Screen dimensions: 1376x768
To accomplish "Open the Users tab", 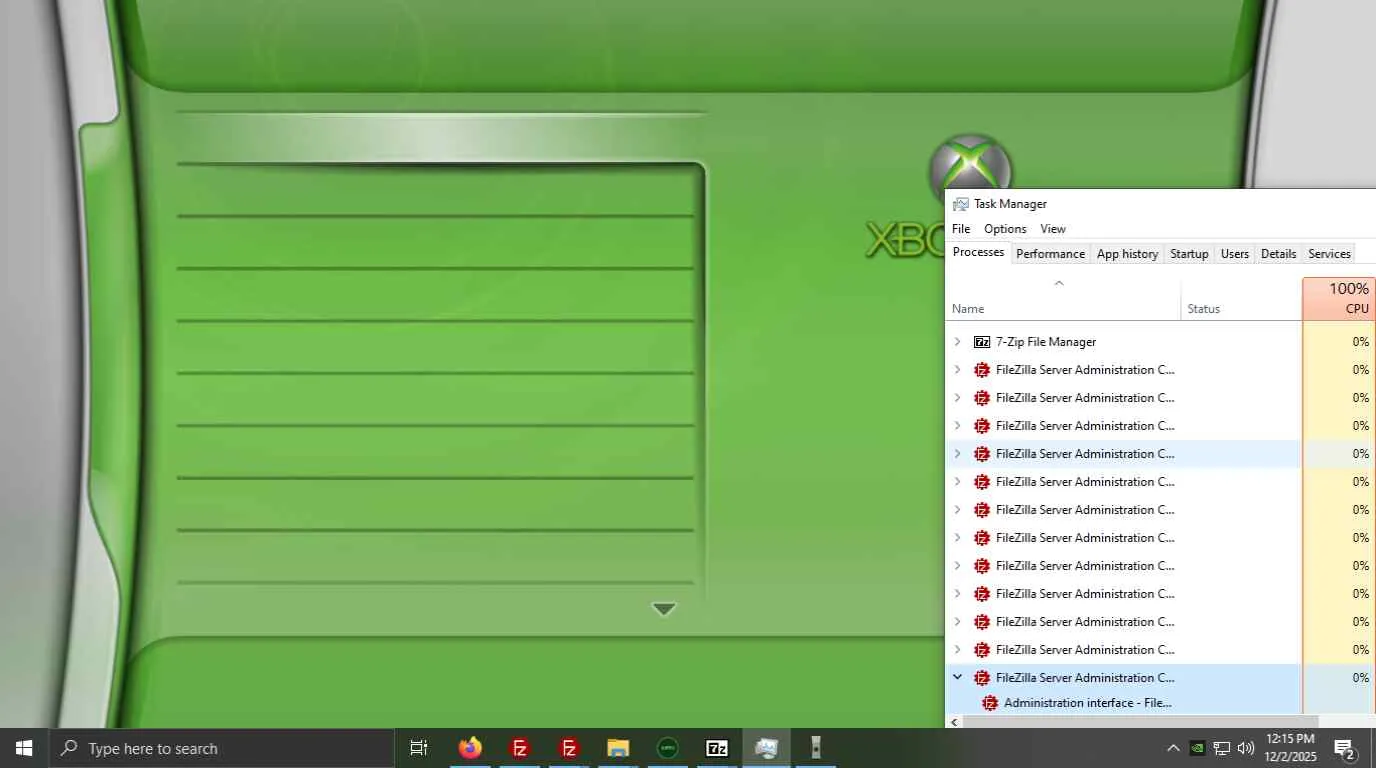I will click(x=1234, y=254).
